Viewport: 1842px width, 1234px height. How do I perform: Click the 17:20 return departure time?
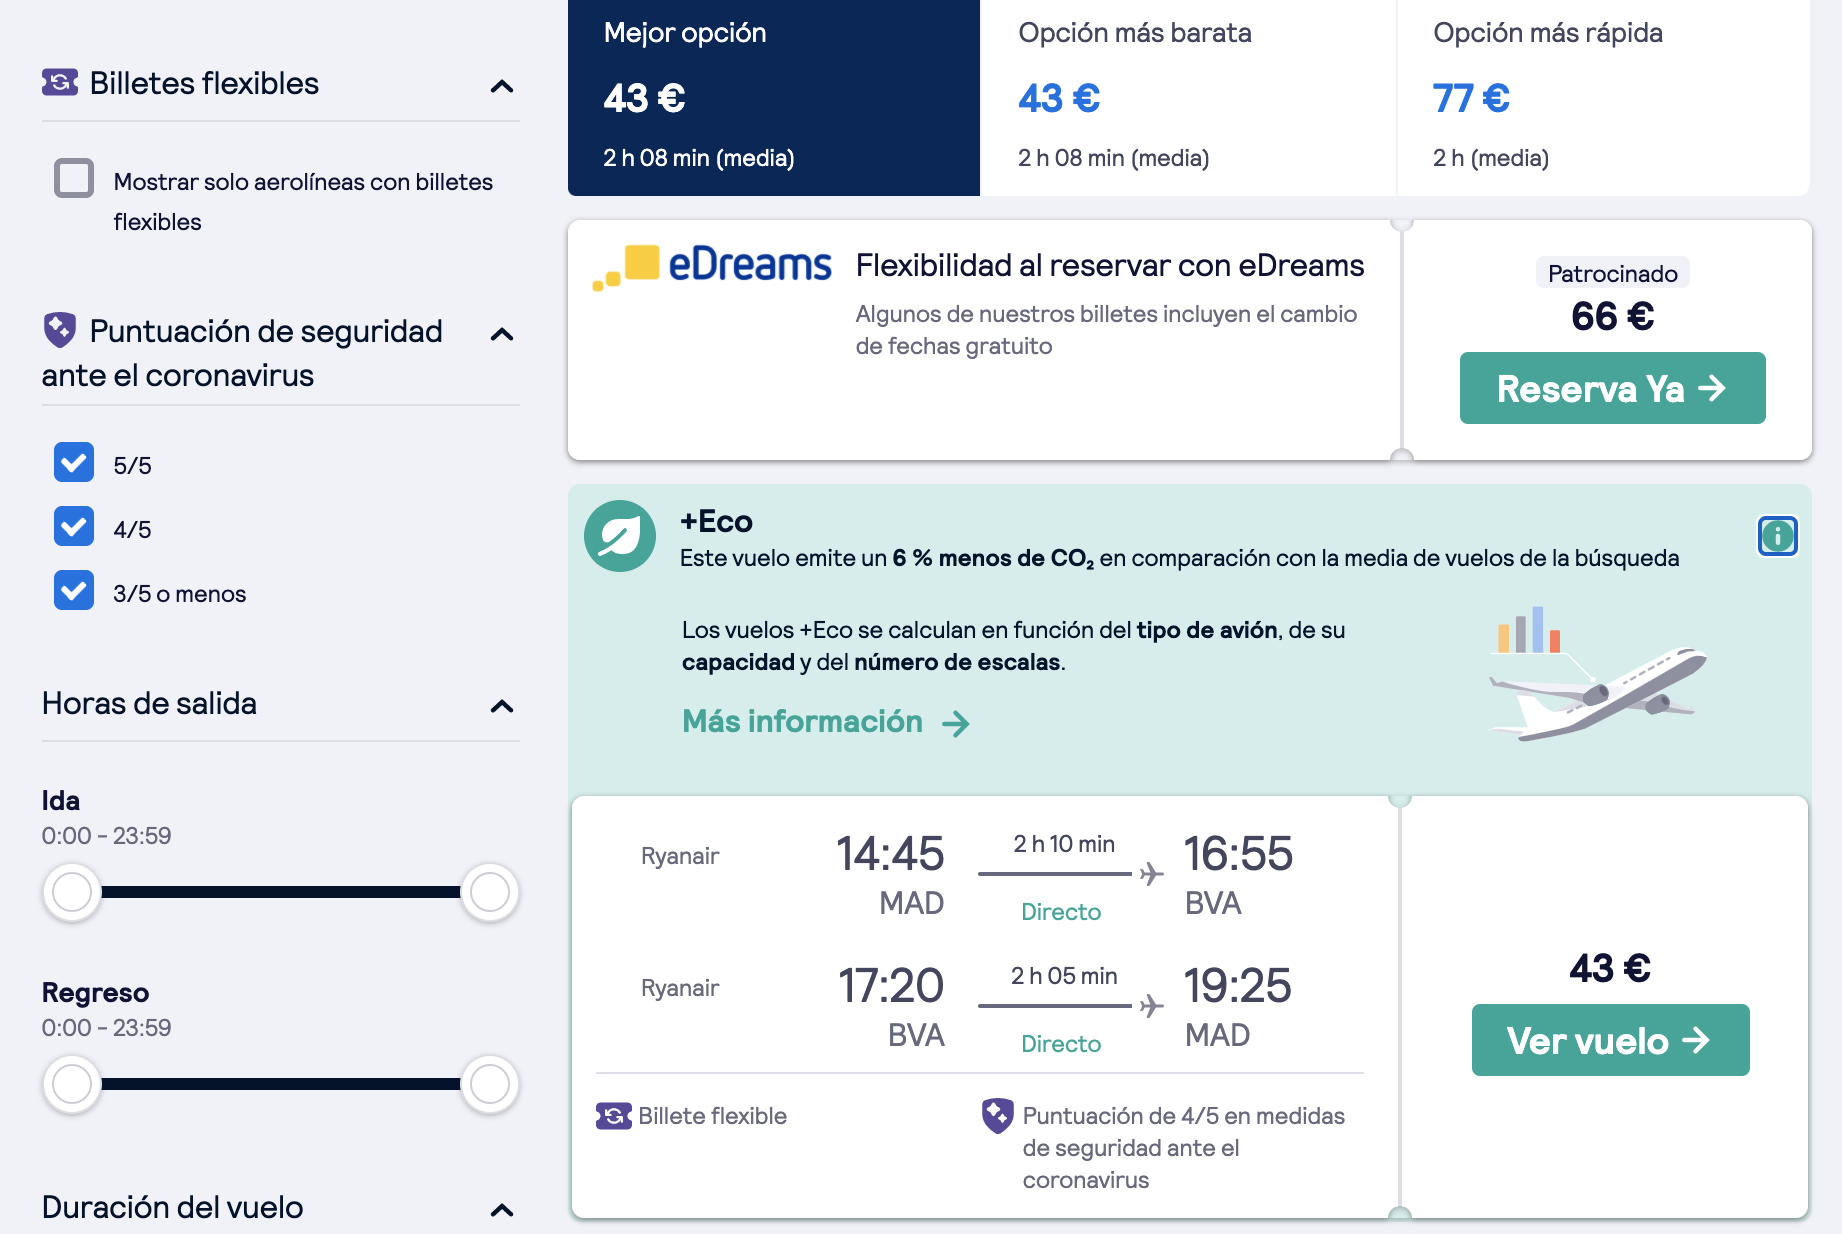[890, 986]
